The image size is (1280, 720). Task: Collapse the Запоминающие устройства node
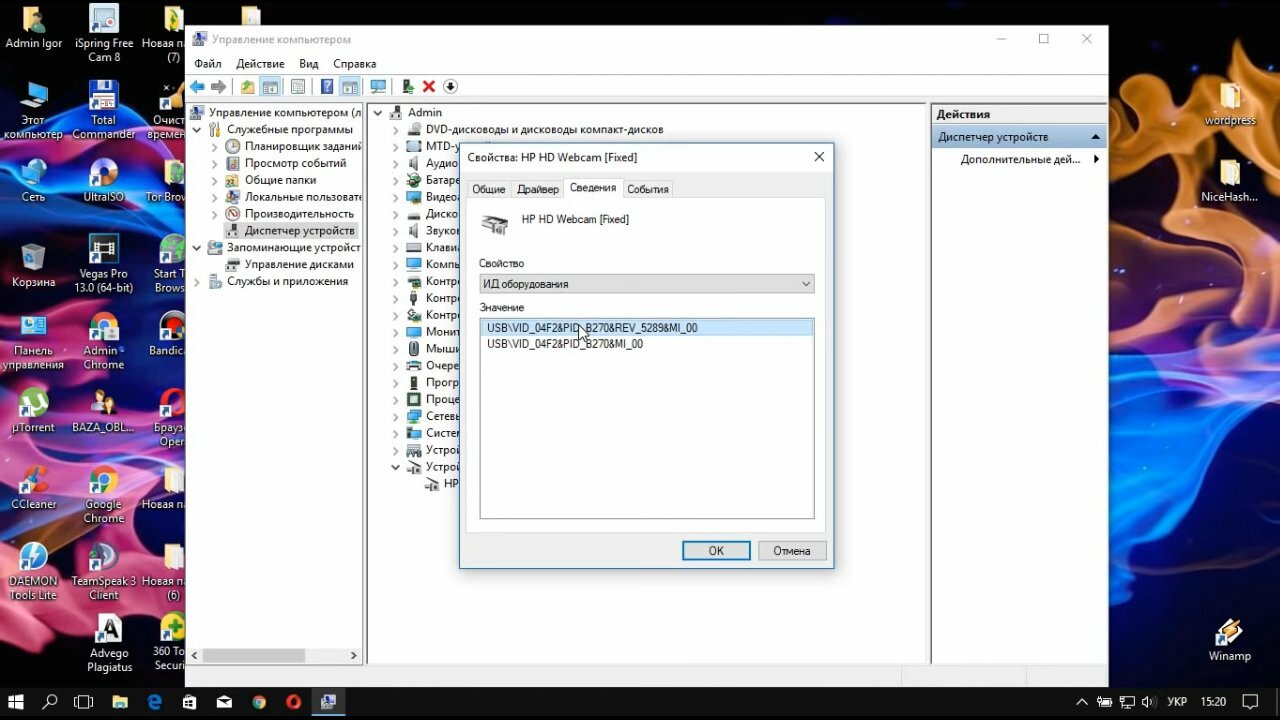197,248
